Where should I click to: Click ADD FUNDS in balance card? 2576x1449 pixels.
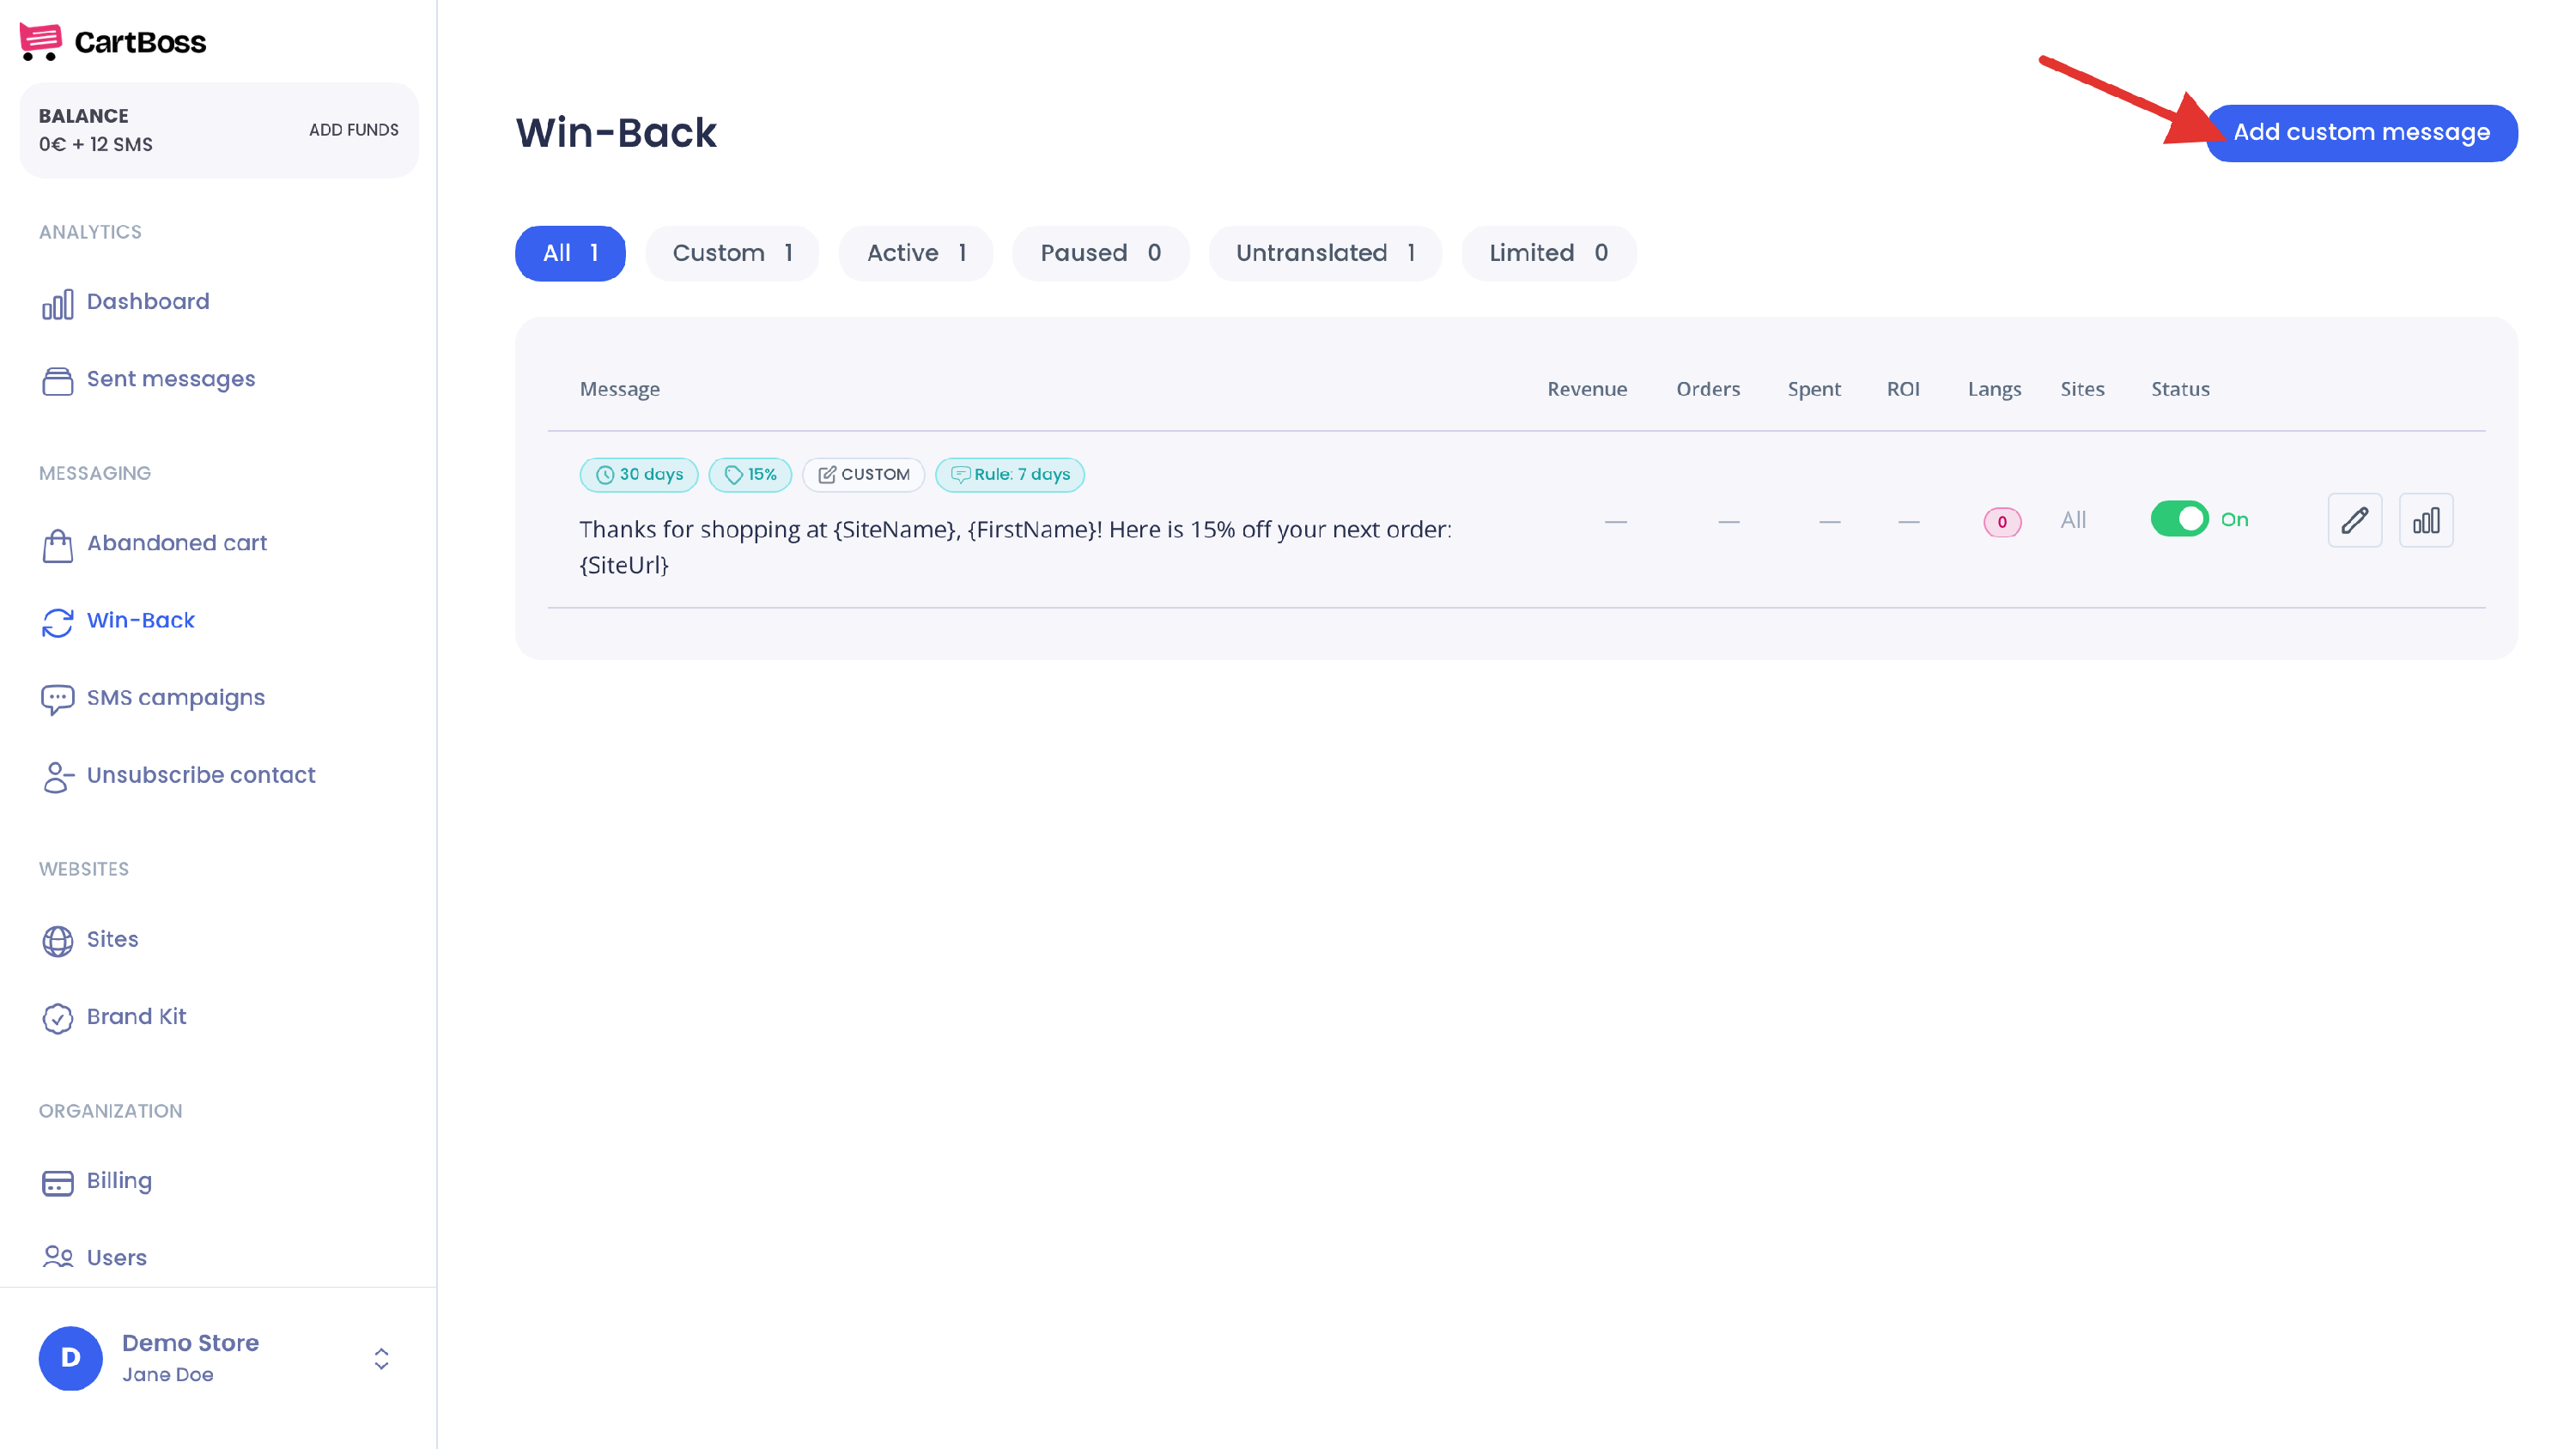pyautogui.click(x=353, y=130)
